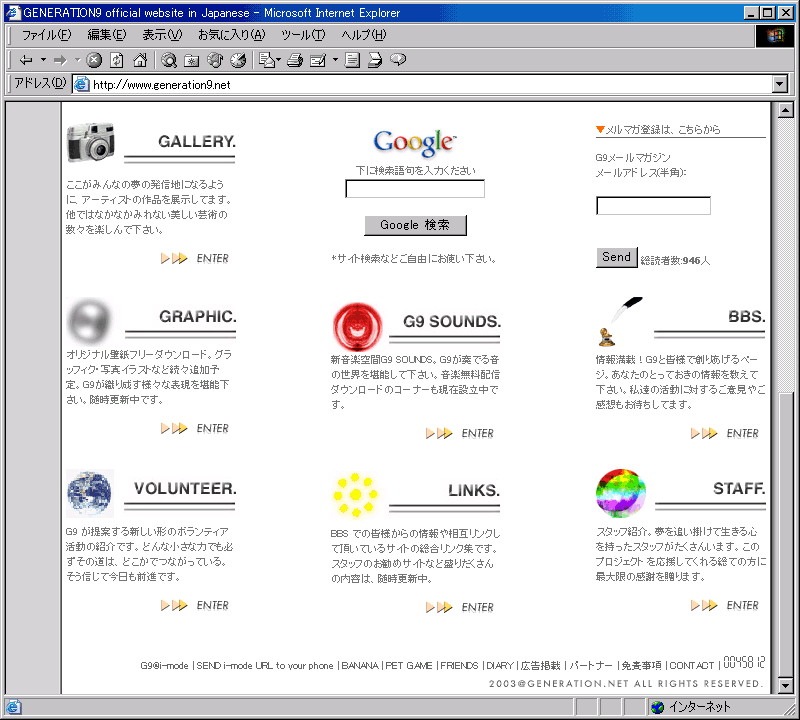Open the Search pane toolbar icon
The width and height of the screenshot is (800, 720).
coord(169,61)
